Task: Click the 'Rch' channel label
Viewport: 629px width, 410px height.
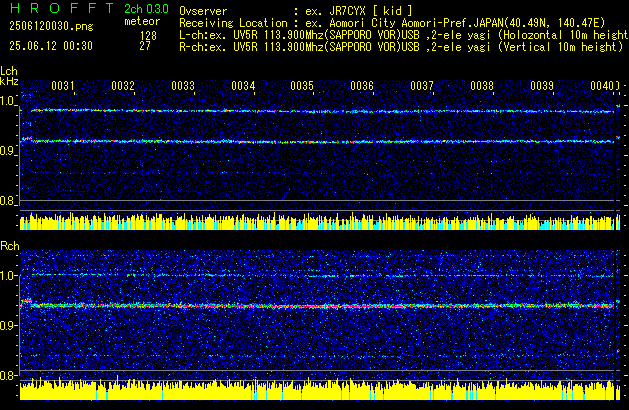Action: coord(10,246)
